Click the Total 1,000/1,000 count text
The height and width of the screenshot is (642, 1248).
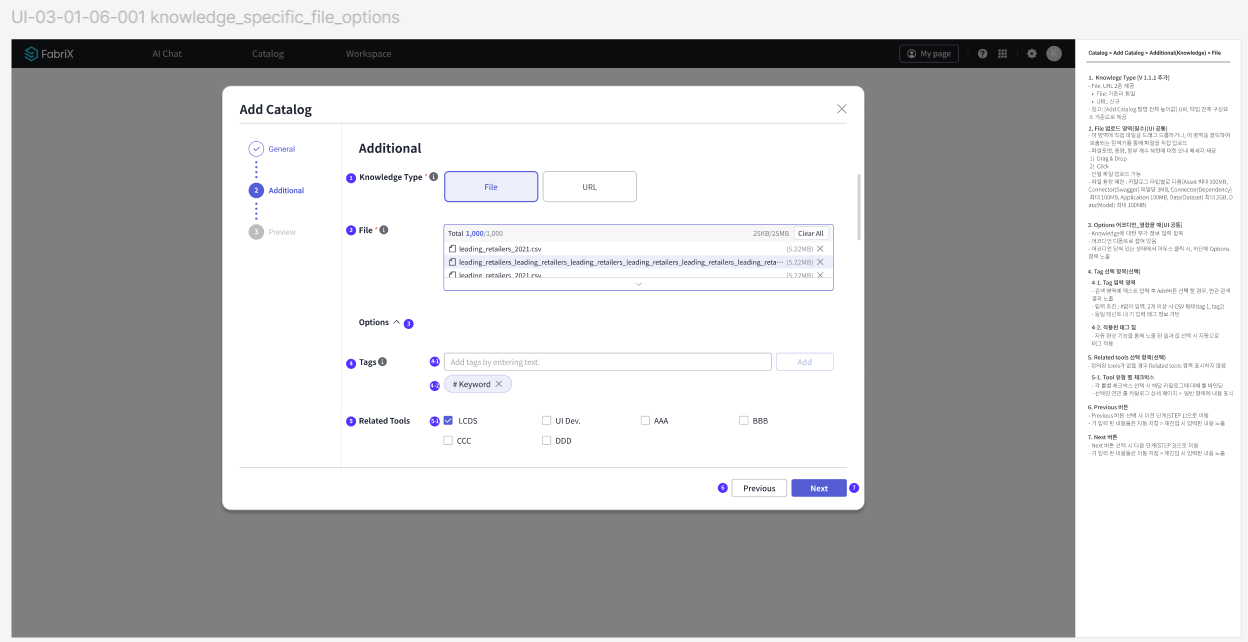click(x=475, y=233)
